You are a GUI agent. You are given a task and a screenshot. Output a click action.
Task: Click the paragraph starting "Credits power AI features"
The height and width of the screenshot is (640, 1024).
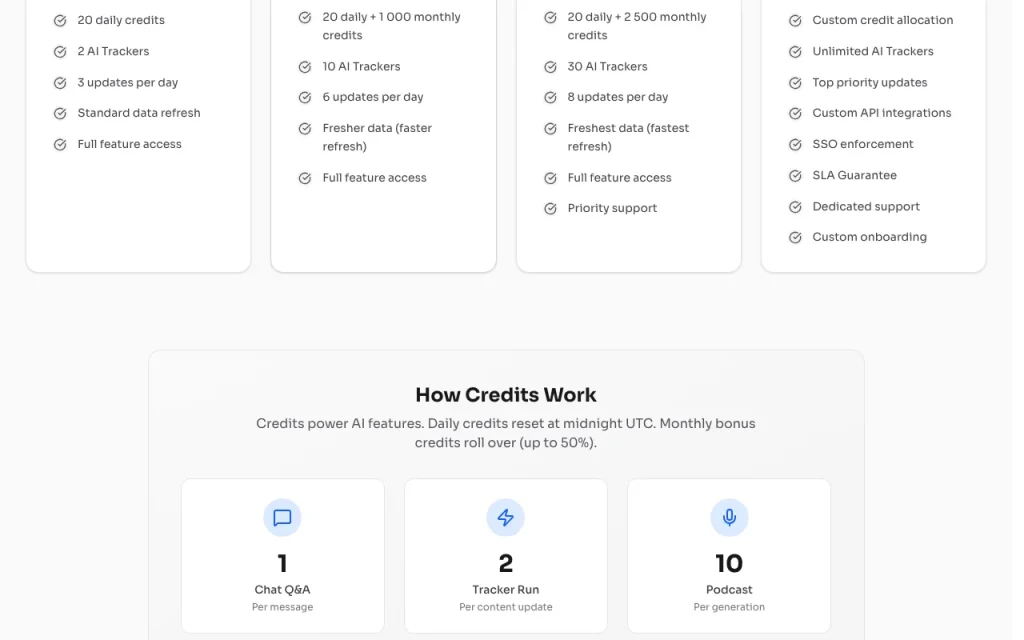click(506, 433)
